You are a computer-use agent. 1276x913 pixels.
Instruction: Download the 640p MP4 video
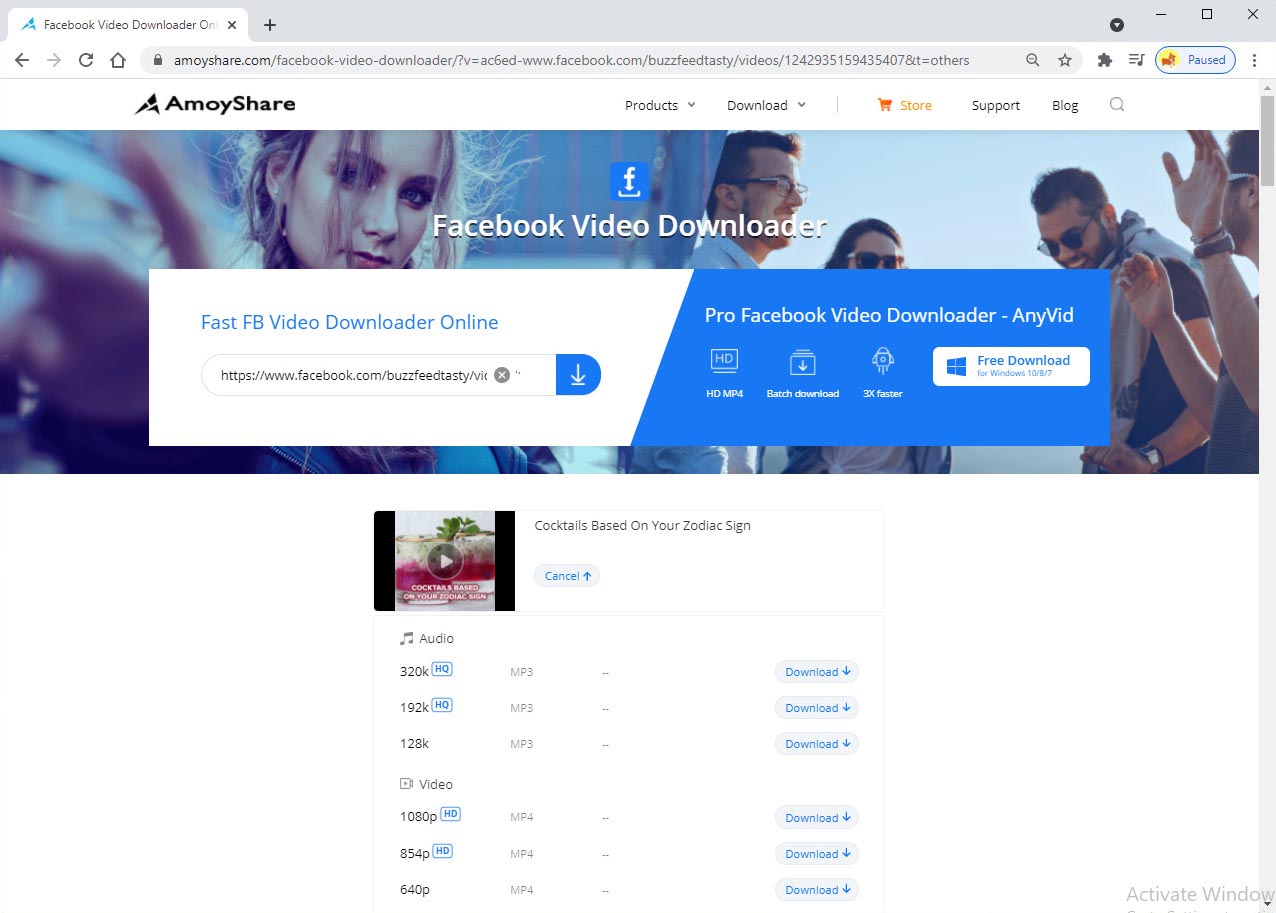click(x=817, y=890)
